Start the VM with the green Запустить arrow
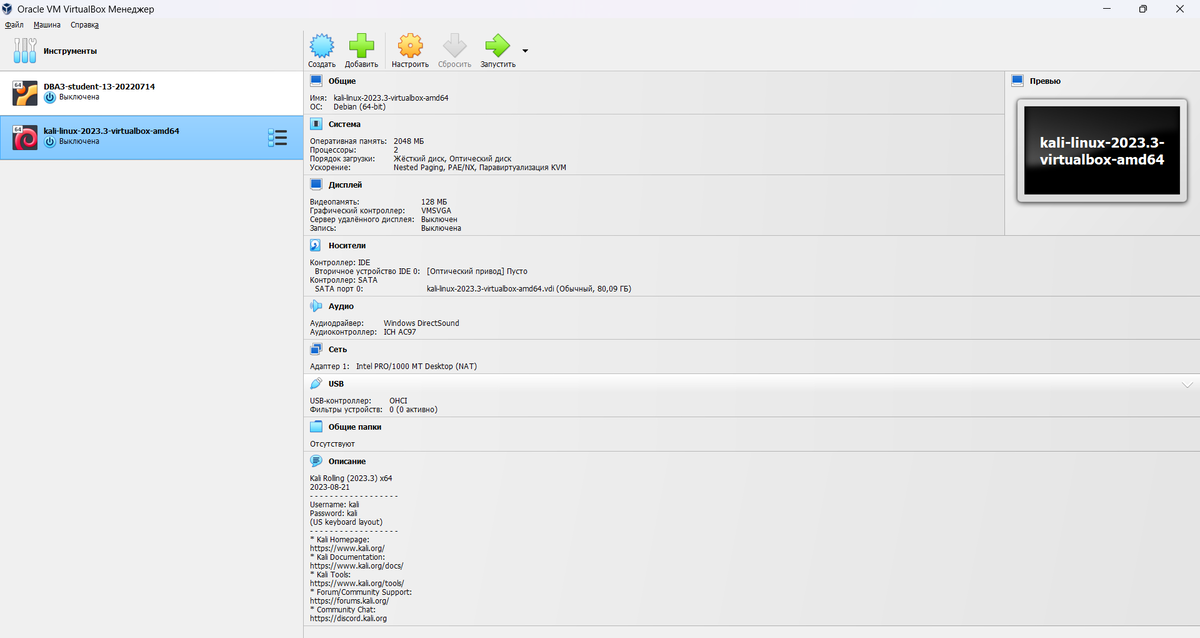1200x638 pixels. (497, 45)
